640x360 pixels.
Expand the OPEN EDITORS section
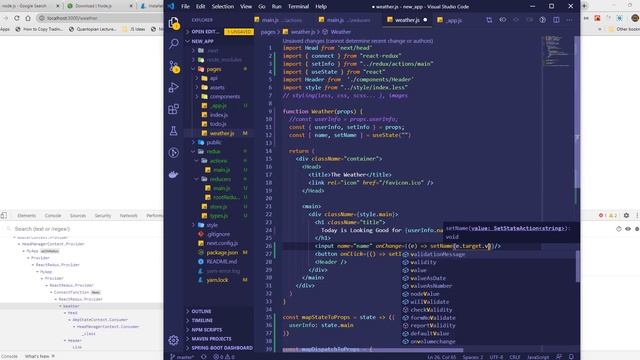204,31
